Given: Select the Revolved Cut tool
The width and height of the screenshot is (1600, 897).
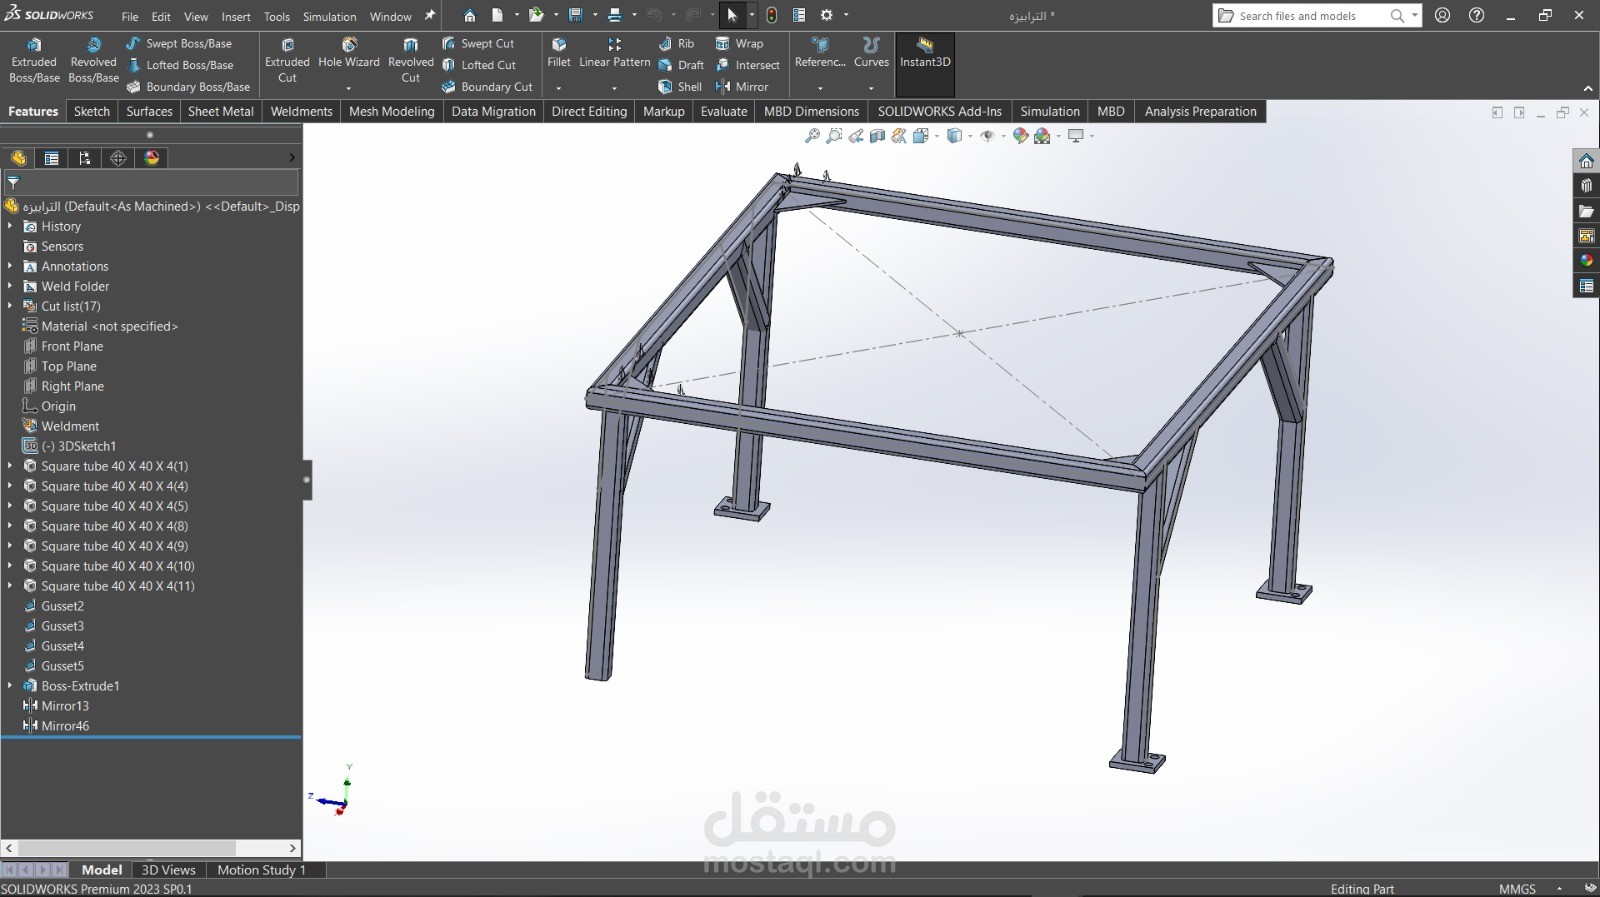Looking at the screenshot, I should pyautogui.click(x=410, y=60).
